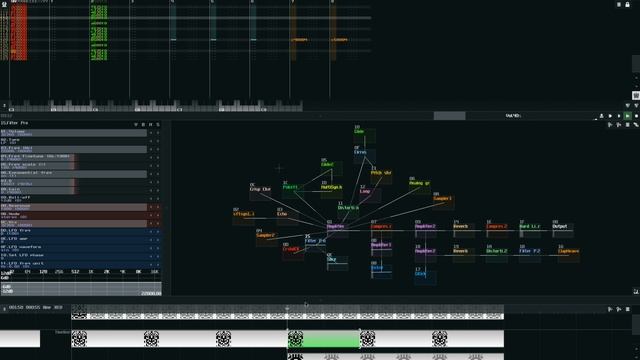Click the 0F.LFO waveform controller row

73,248
